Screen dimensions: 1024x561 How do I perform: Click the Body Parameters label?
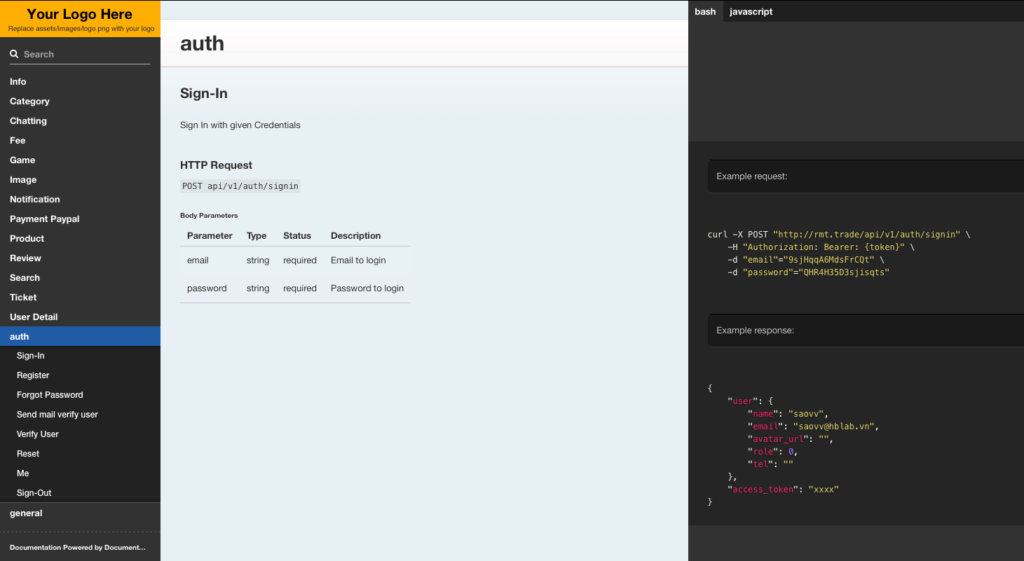pyautogui.click(x=209, y=216)
